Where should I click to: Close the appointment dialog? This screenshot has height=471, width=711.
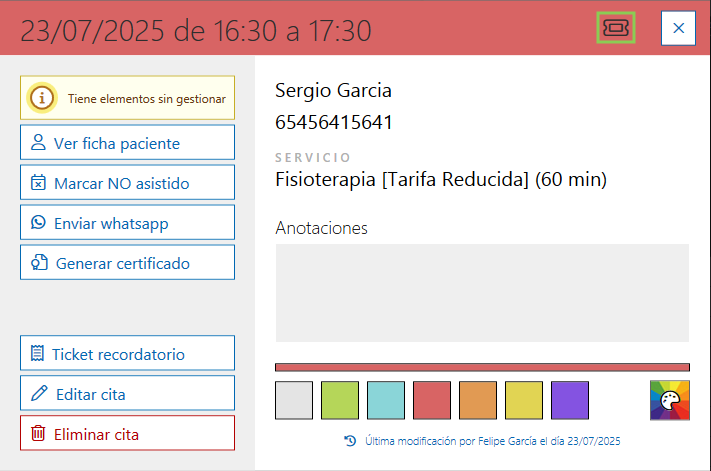coord(678,28)
